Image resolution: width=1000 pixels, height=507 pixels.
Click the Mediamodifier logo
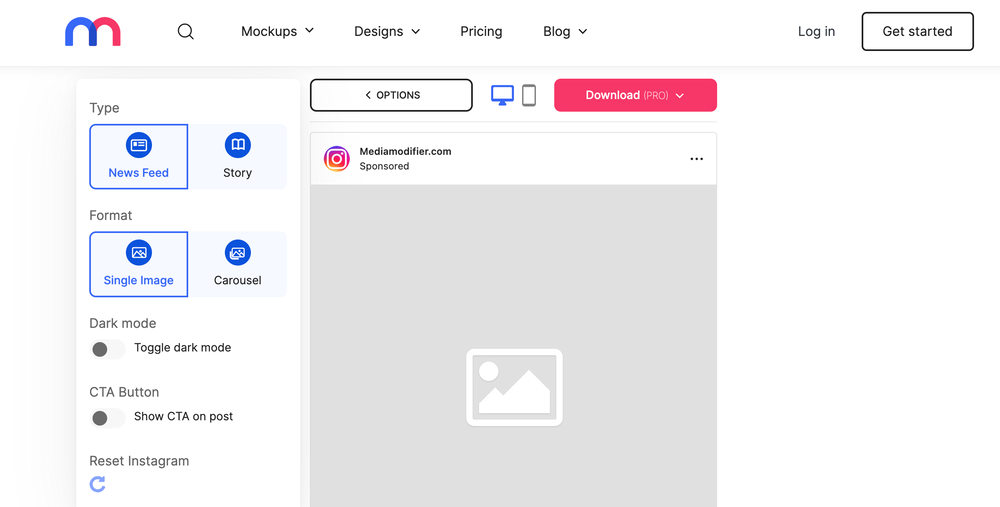tap(92, 31)
